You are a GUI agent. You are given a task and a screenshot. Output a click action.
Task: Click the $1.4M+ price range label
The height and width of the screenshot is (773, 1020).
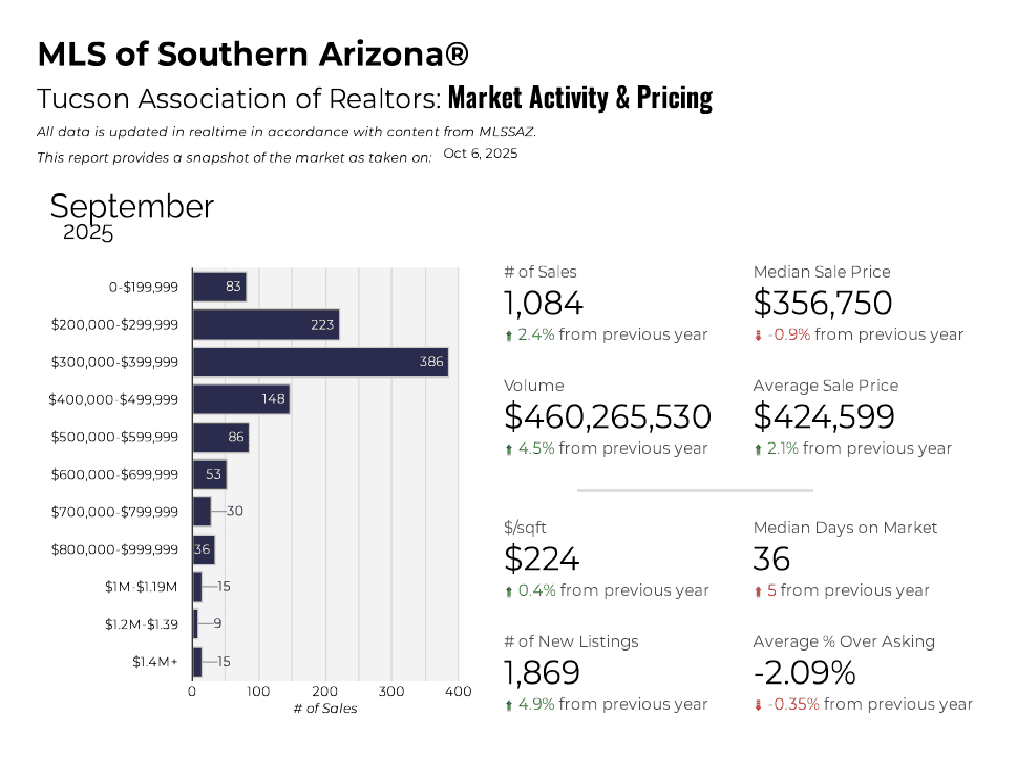[154, 661]
